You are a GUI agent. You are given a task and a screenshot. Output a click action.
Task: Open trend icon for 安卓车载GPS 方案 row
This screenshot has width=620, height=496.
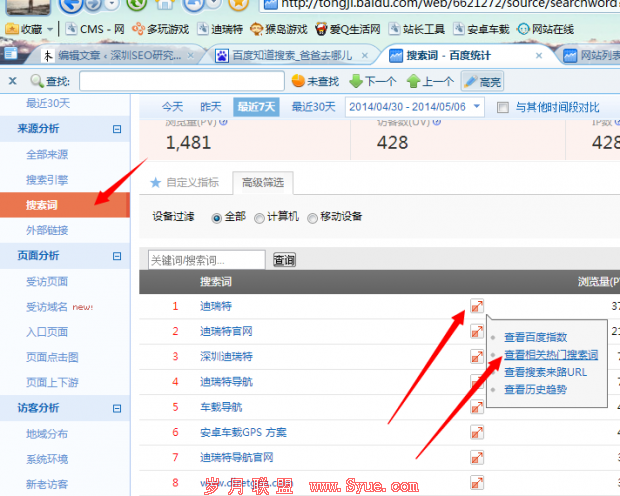tap(477, 432)
